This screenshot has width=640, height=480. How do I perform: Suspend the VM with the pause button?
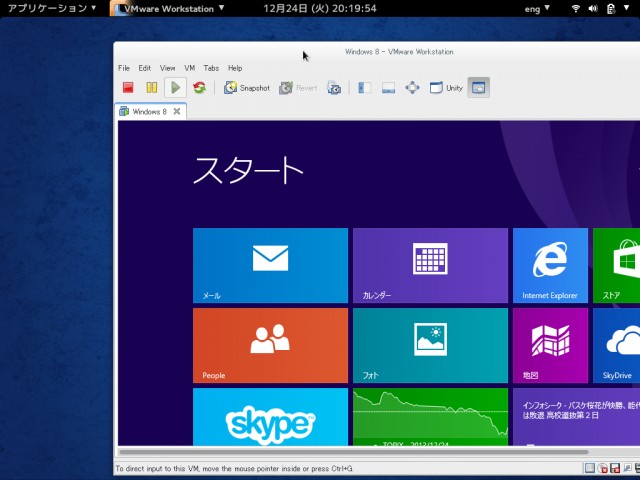[x=152, y=88]
